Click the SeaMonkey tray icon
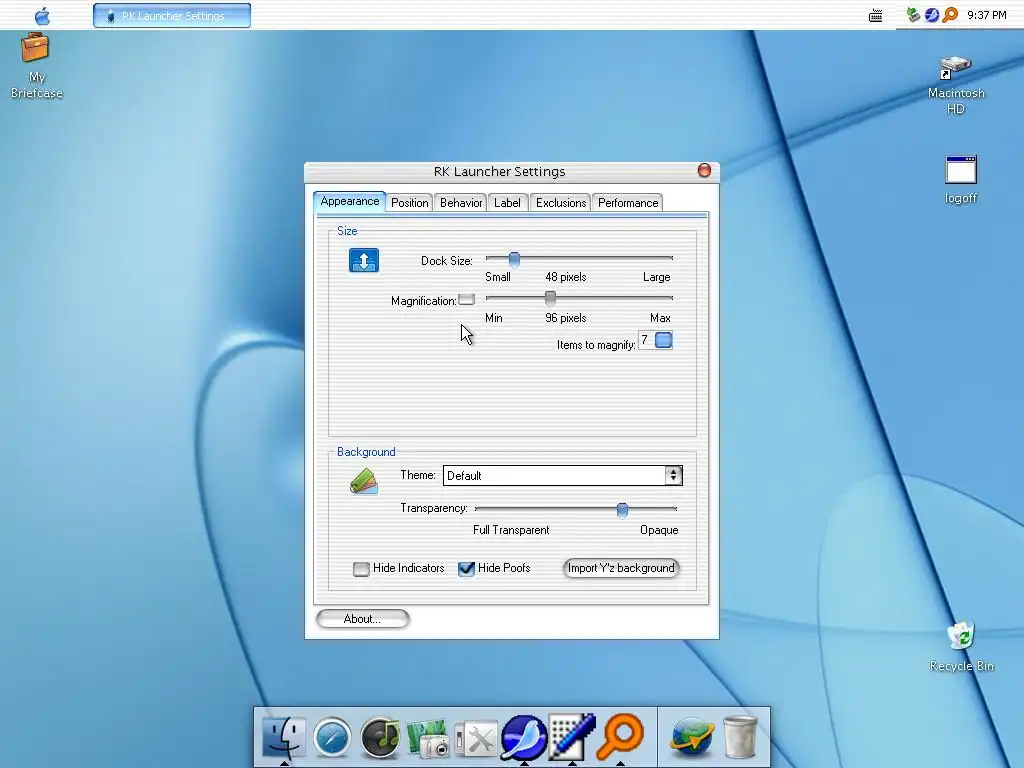This screenshot has width=1024, height=768. tap(932, 14)
